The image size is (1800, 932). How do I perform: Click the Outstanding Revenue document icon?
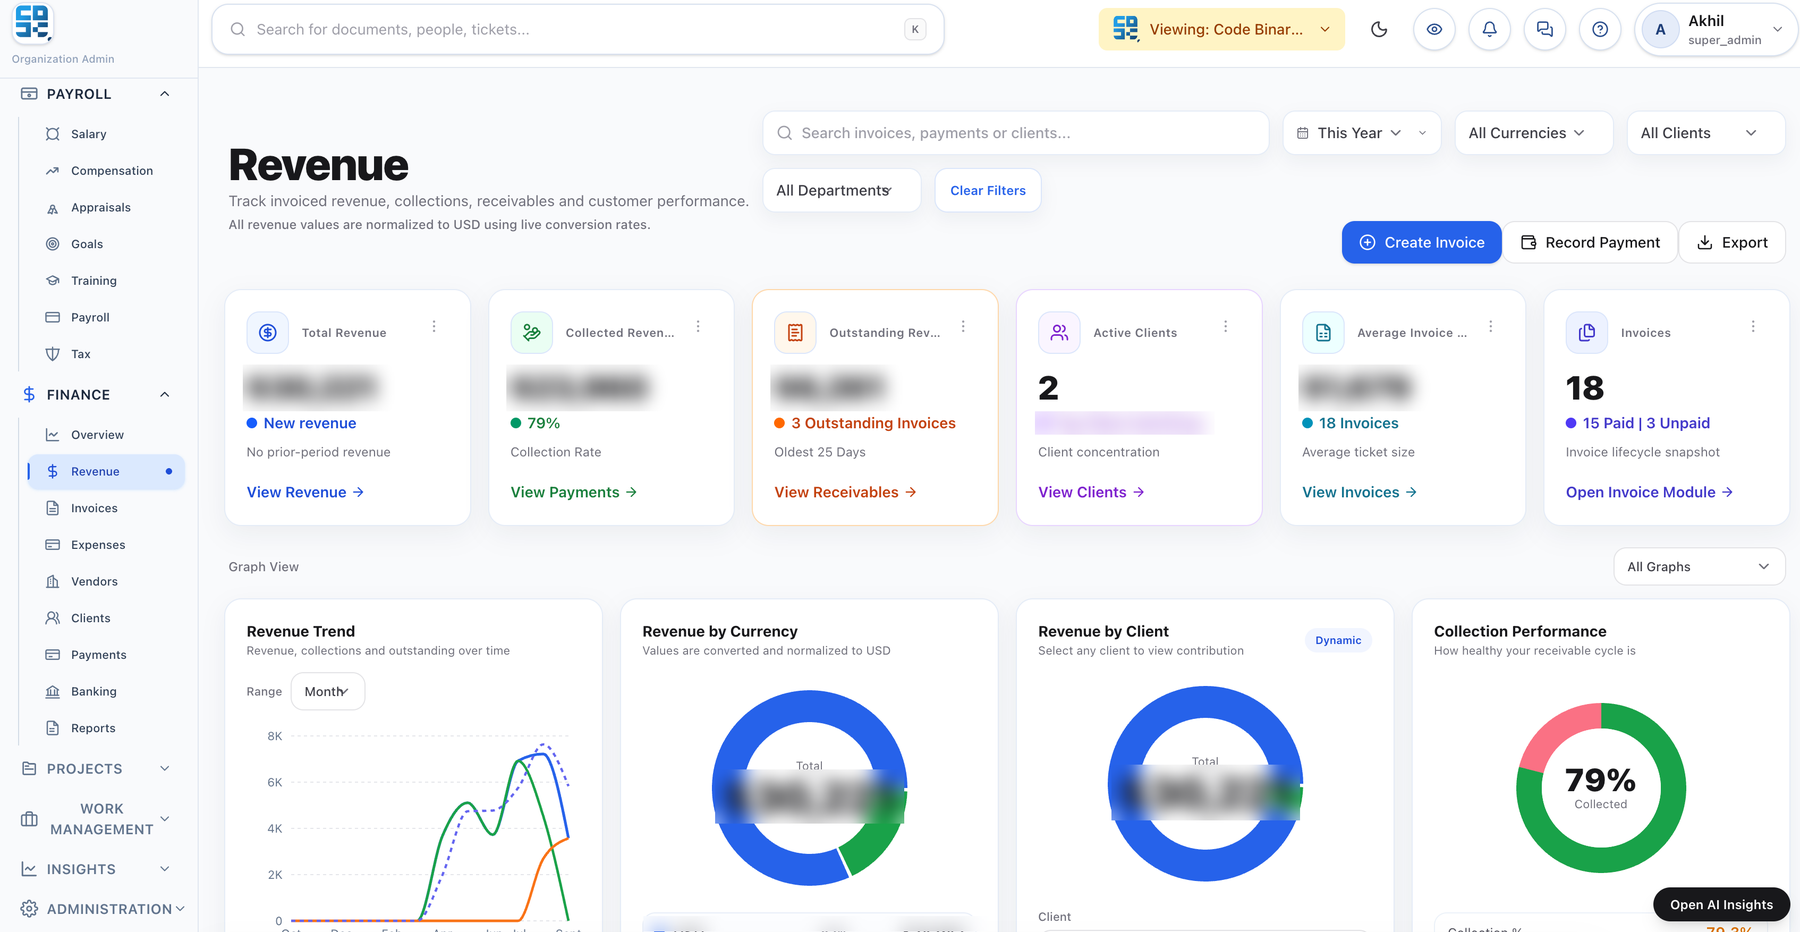pyautogui.click(x=795, y=333)
